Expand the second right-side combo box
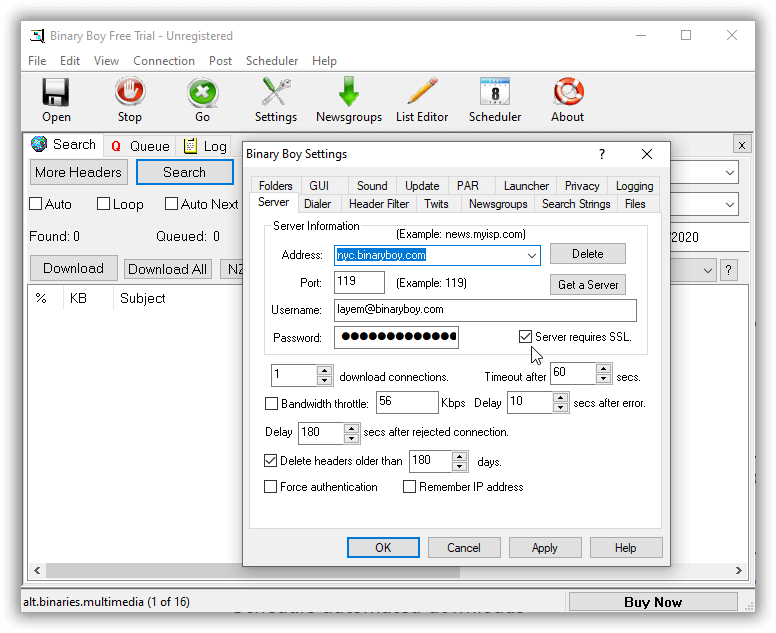 tap(729, 204)
